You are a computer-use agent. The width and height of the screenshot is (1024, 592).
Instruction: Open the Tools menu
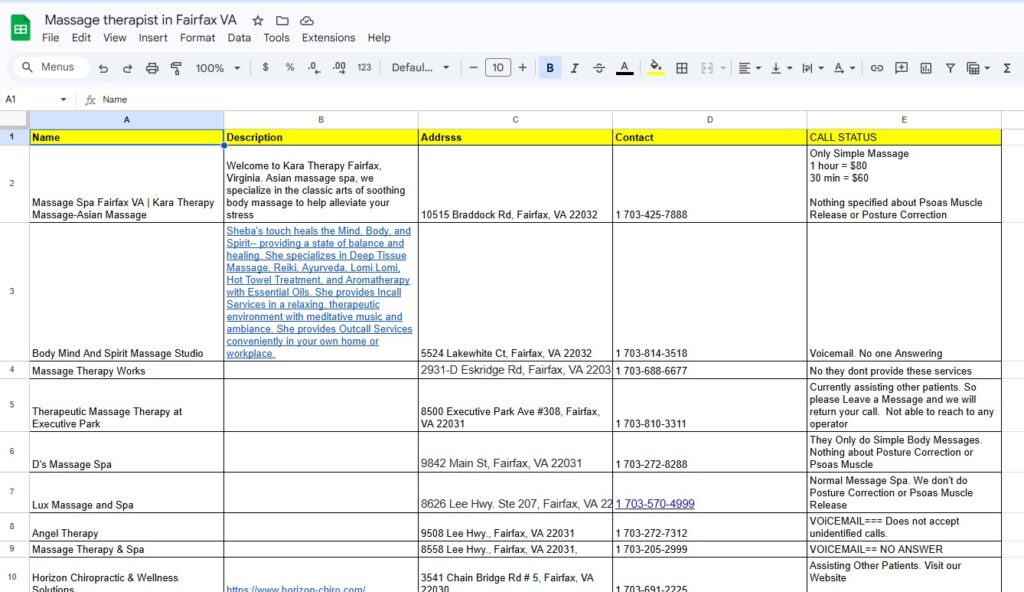(x=276, y=38)
